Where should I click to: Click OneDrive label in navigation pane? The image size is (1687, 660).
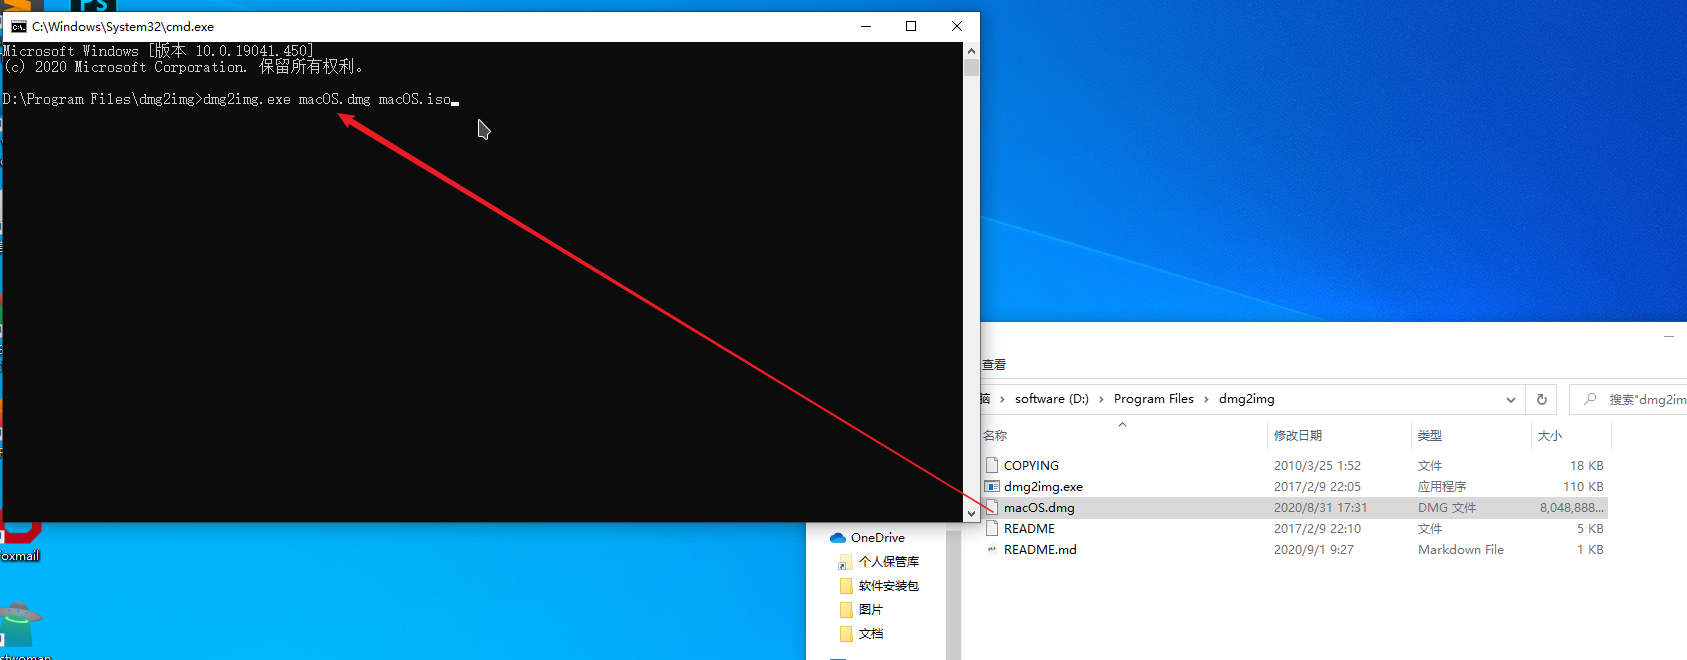pos(877,538)
